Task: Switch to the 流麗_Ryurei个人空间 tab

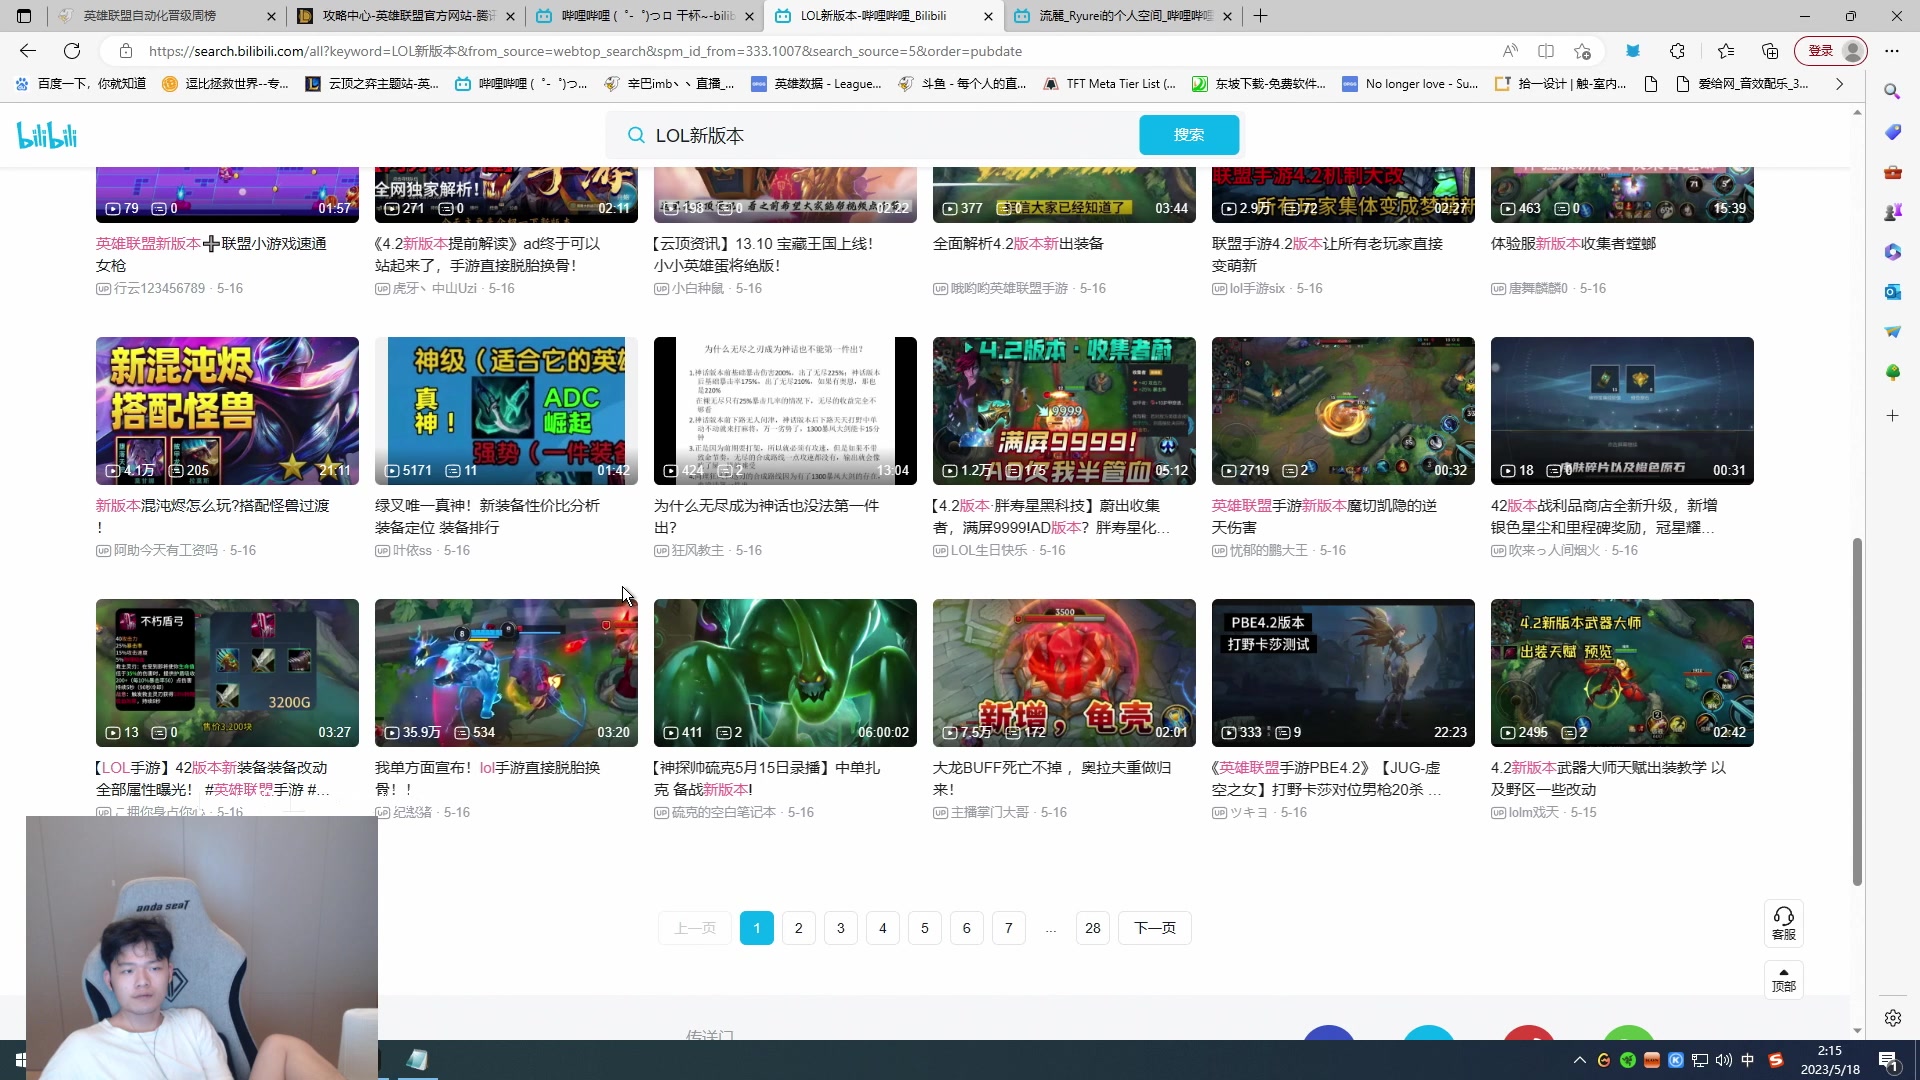Action: (x=1120, y=16)
